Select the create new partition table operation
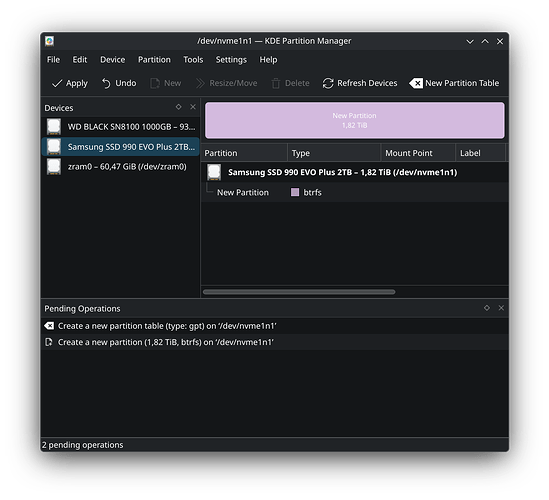Image resolution: width=549 pixels, height=500 pixels. (274, 326)
